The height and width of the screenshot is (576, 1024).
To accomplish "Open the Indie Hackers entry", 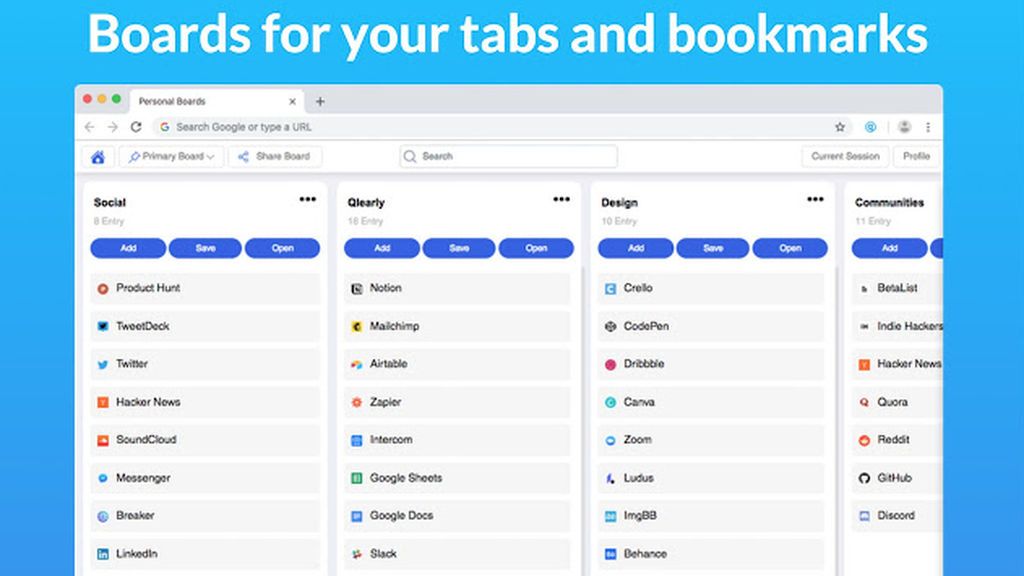I will coord(897,326).
